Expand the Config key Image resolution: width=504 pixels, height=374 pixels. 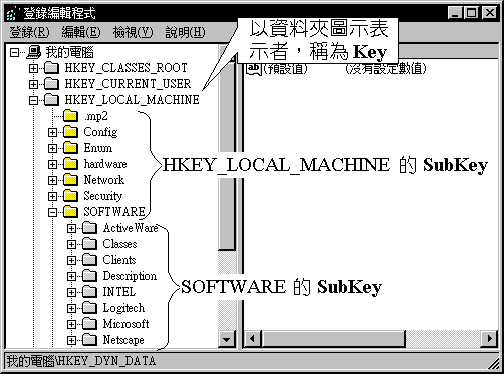click(52, 132)
